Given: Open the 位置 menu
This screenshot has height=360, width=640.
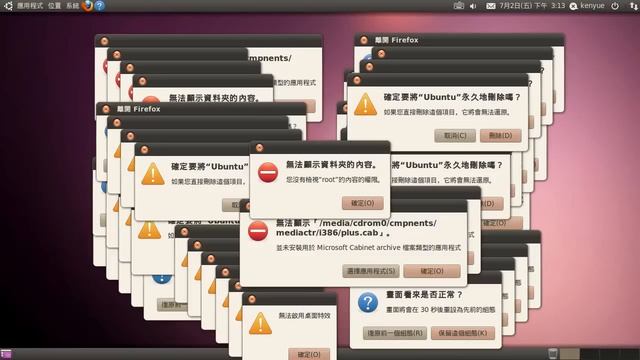Looking at the screenshot, I should (x=54, y=6).
